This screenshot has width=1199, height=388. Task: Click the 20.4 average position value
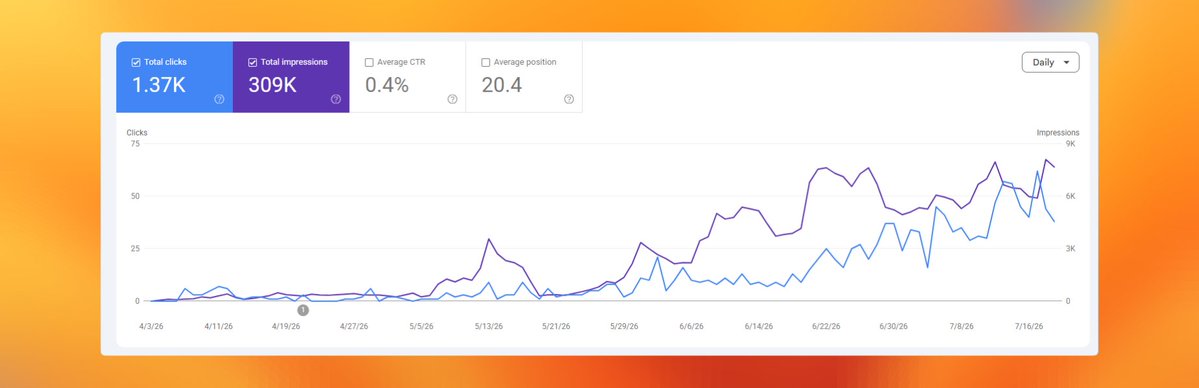(x=502, y=85)
